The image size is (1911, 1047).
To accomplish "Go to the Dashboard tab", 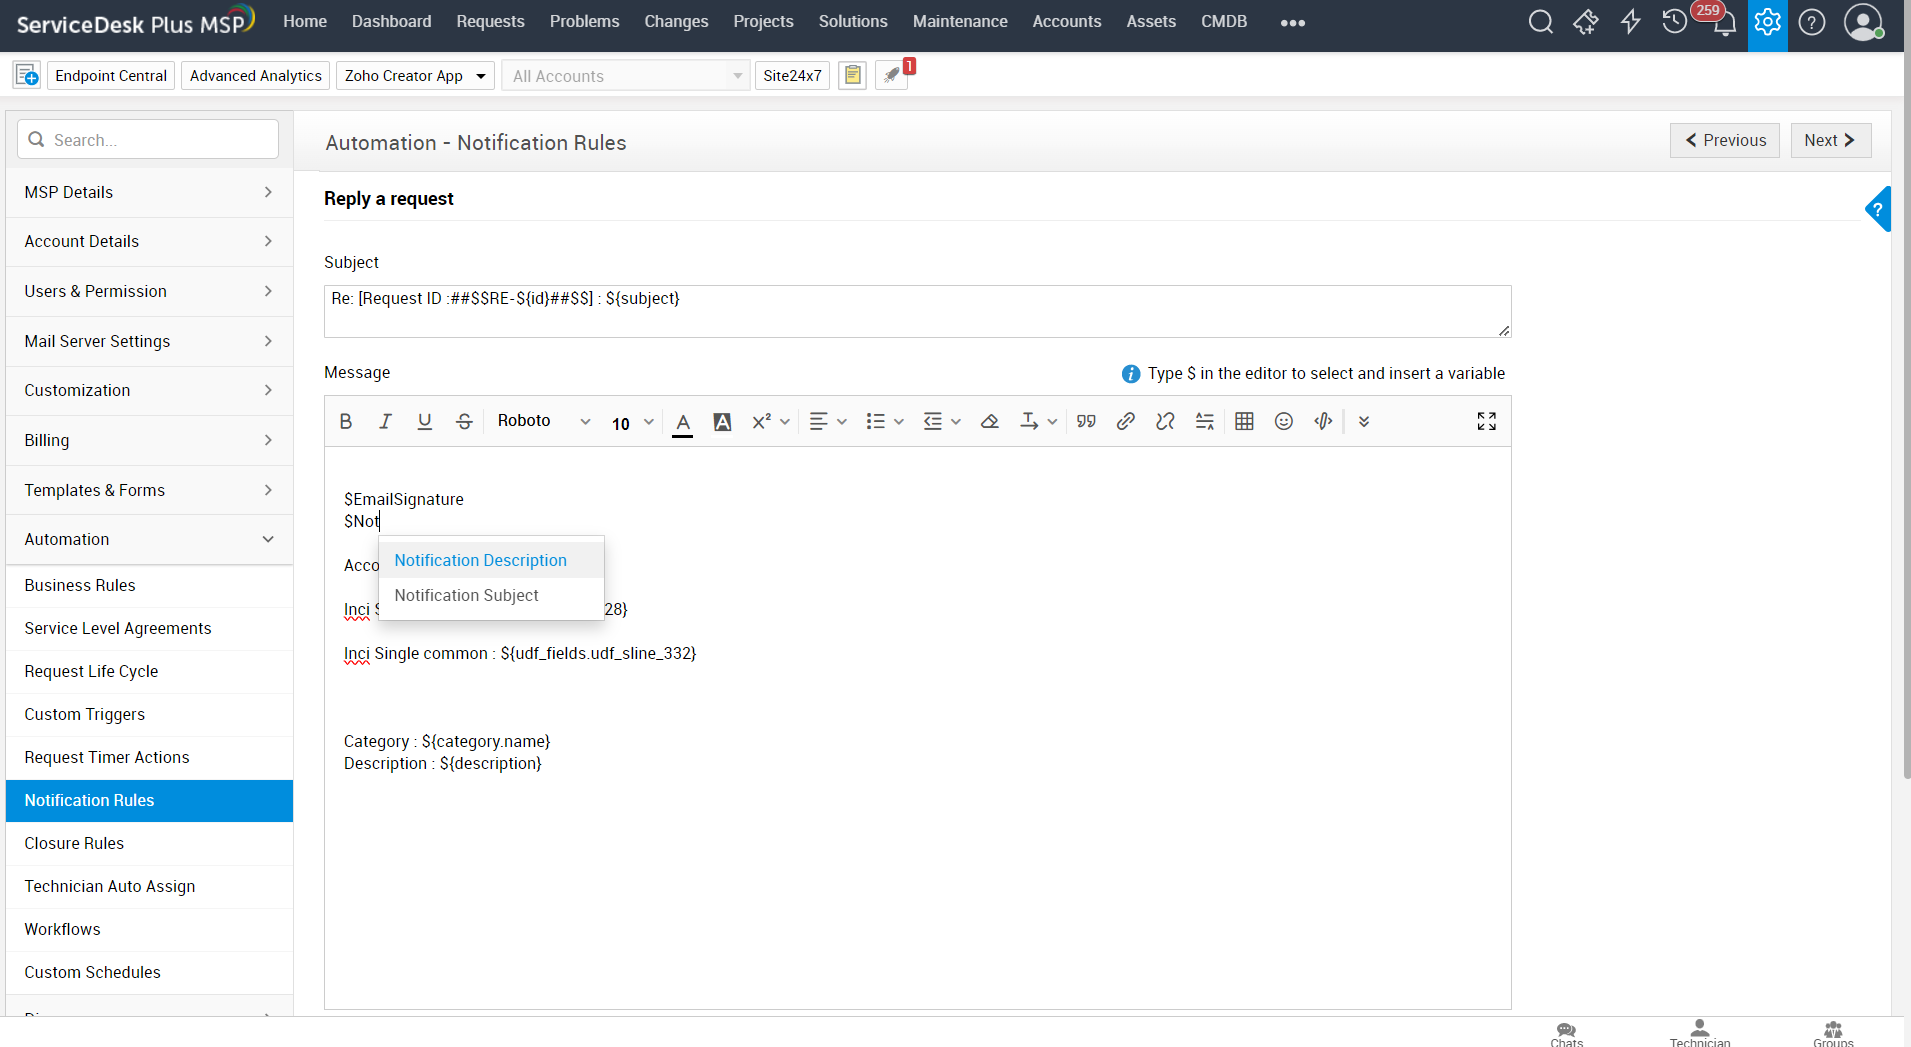I will point(392,21).
